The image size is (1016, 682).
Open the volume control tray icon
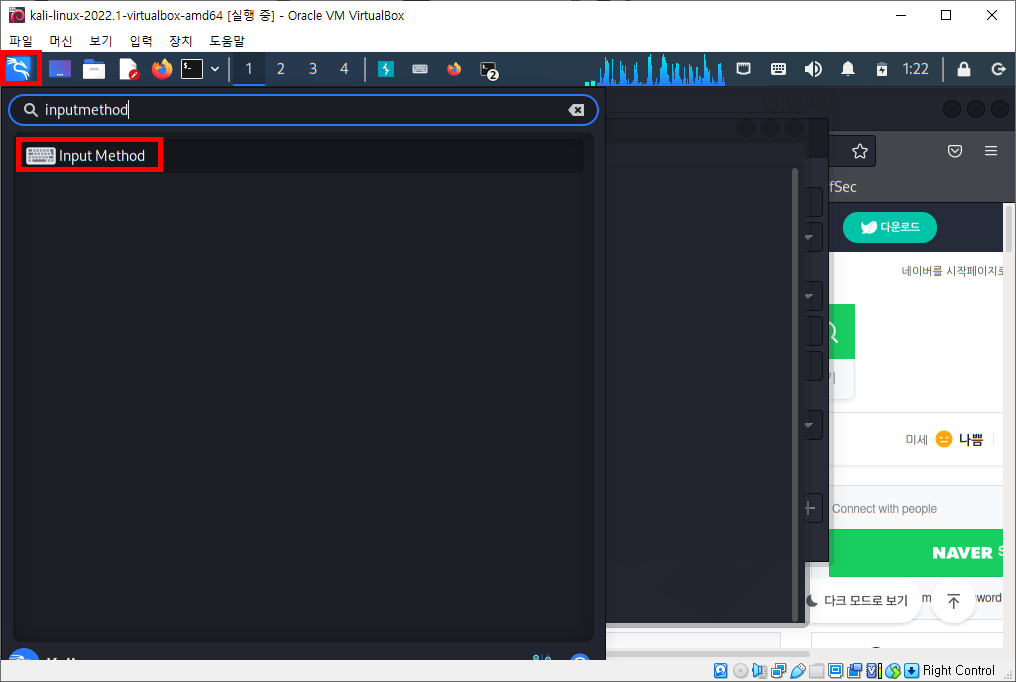[813, 69]
